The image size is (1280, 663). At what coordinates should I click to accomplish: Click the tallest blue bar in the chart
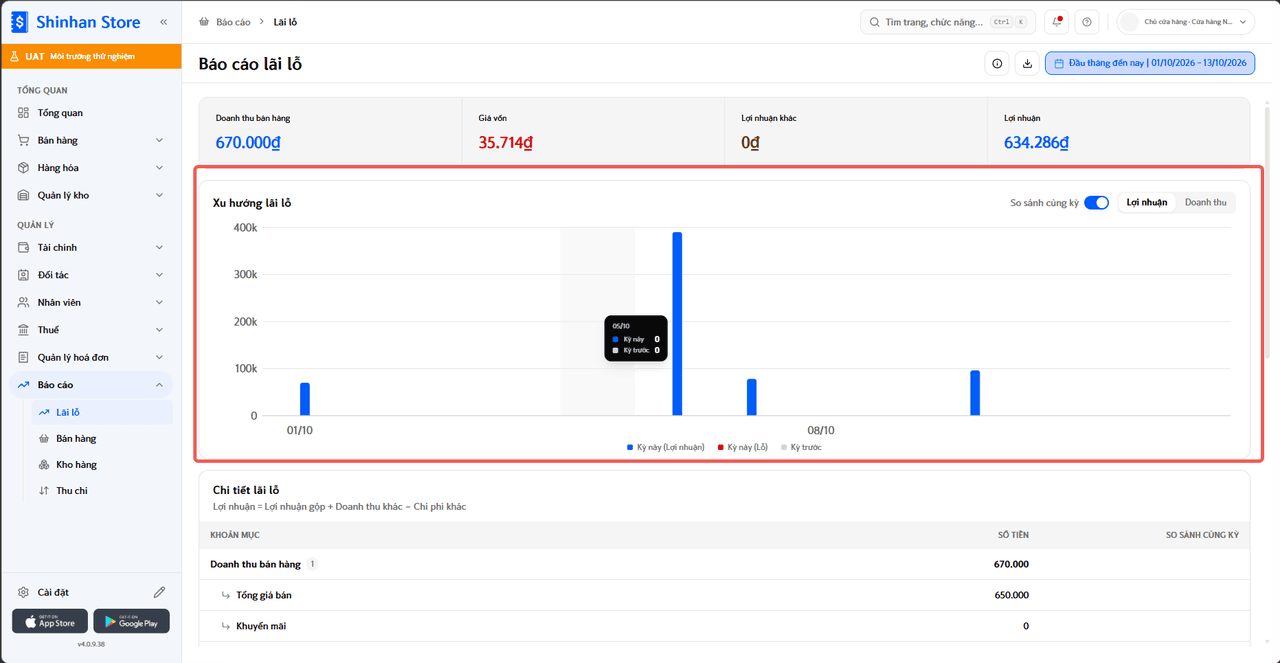coord(677,324)
